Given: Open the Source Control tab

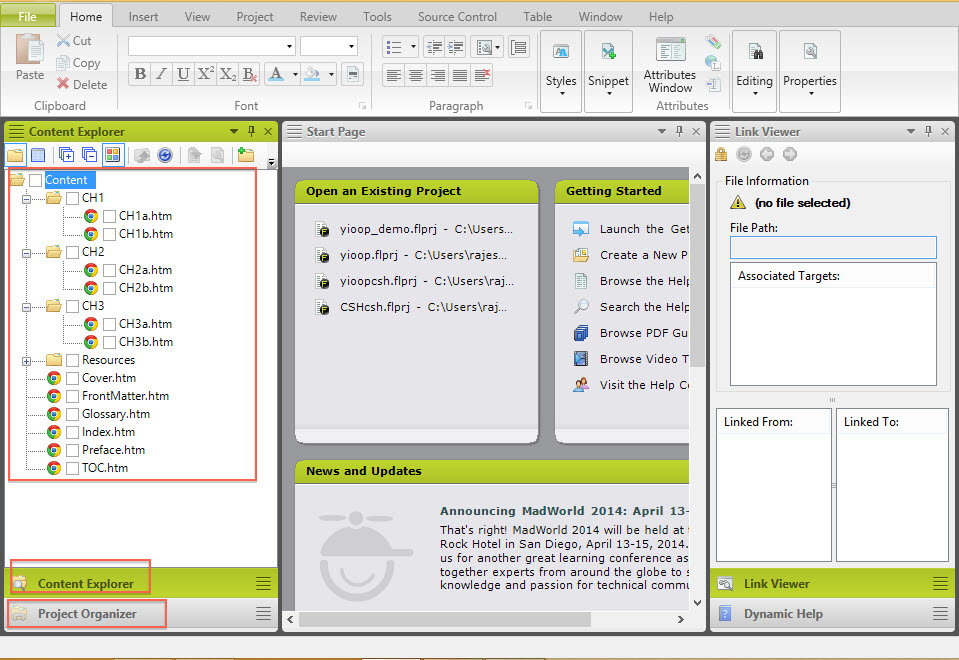Looking at the screenshot, I should tap(457, 17).
